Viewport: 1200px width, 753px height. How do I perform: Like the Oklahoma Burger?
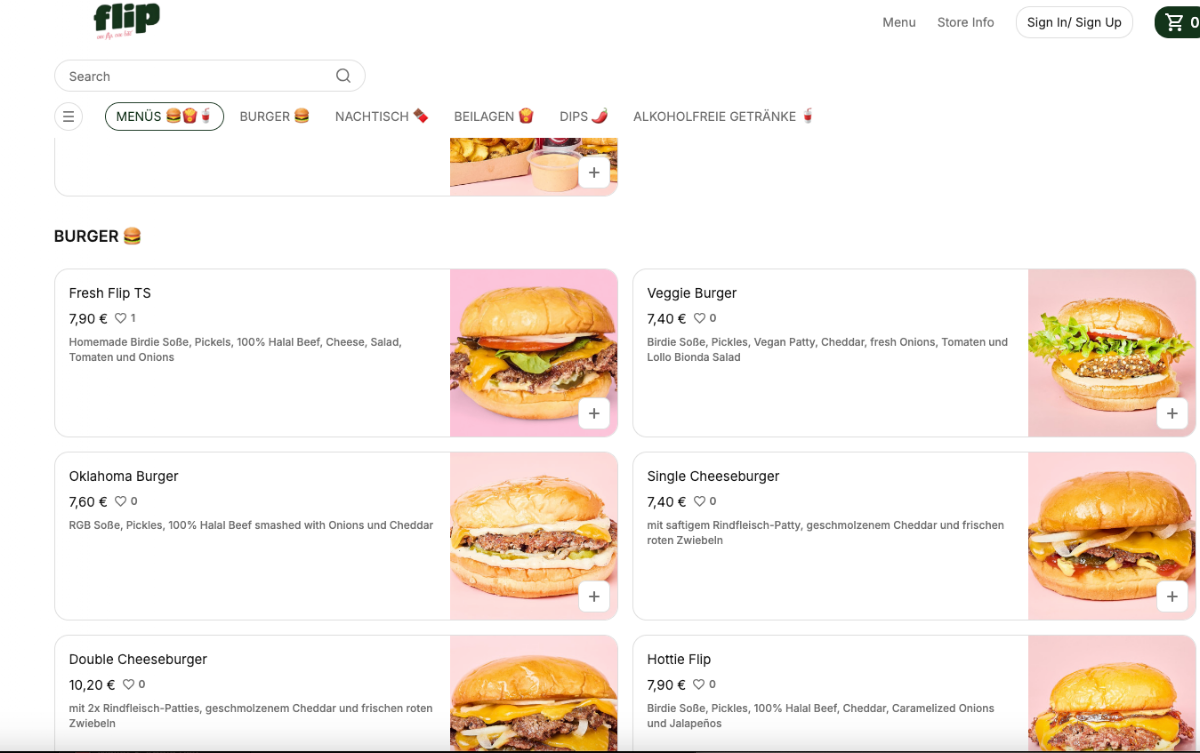[x=121, y=501]
